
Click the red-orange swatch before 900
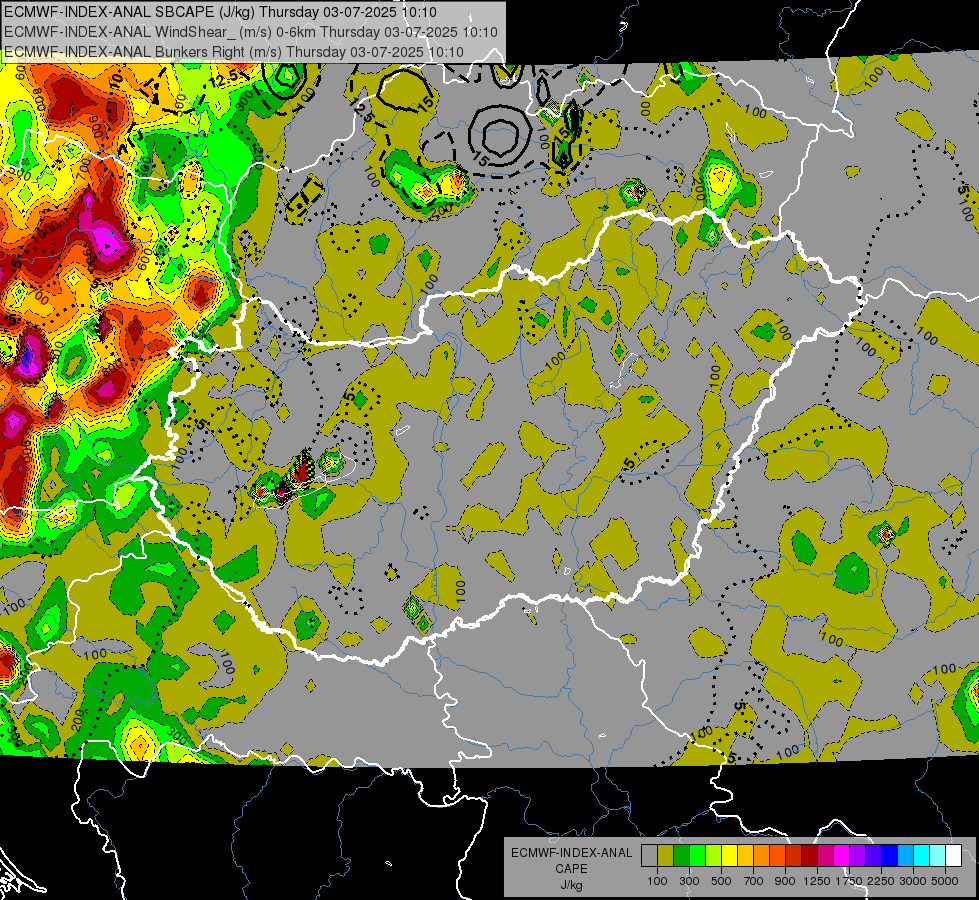pos(777,856)
